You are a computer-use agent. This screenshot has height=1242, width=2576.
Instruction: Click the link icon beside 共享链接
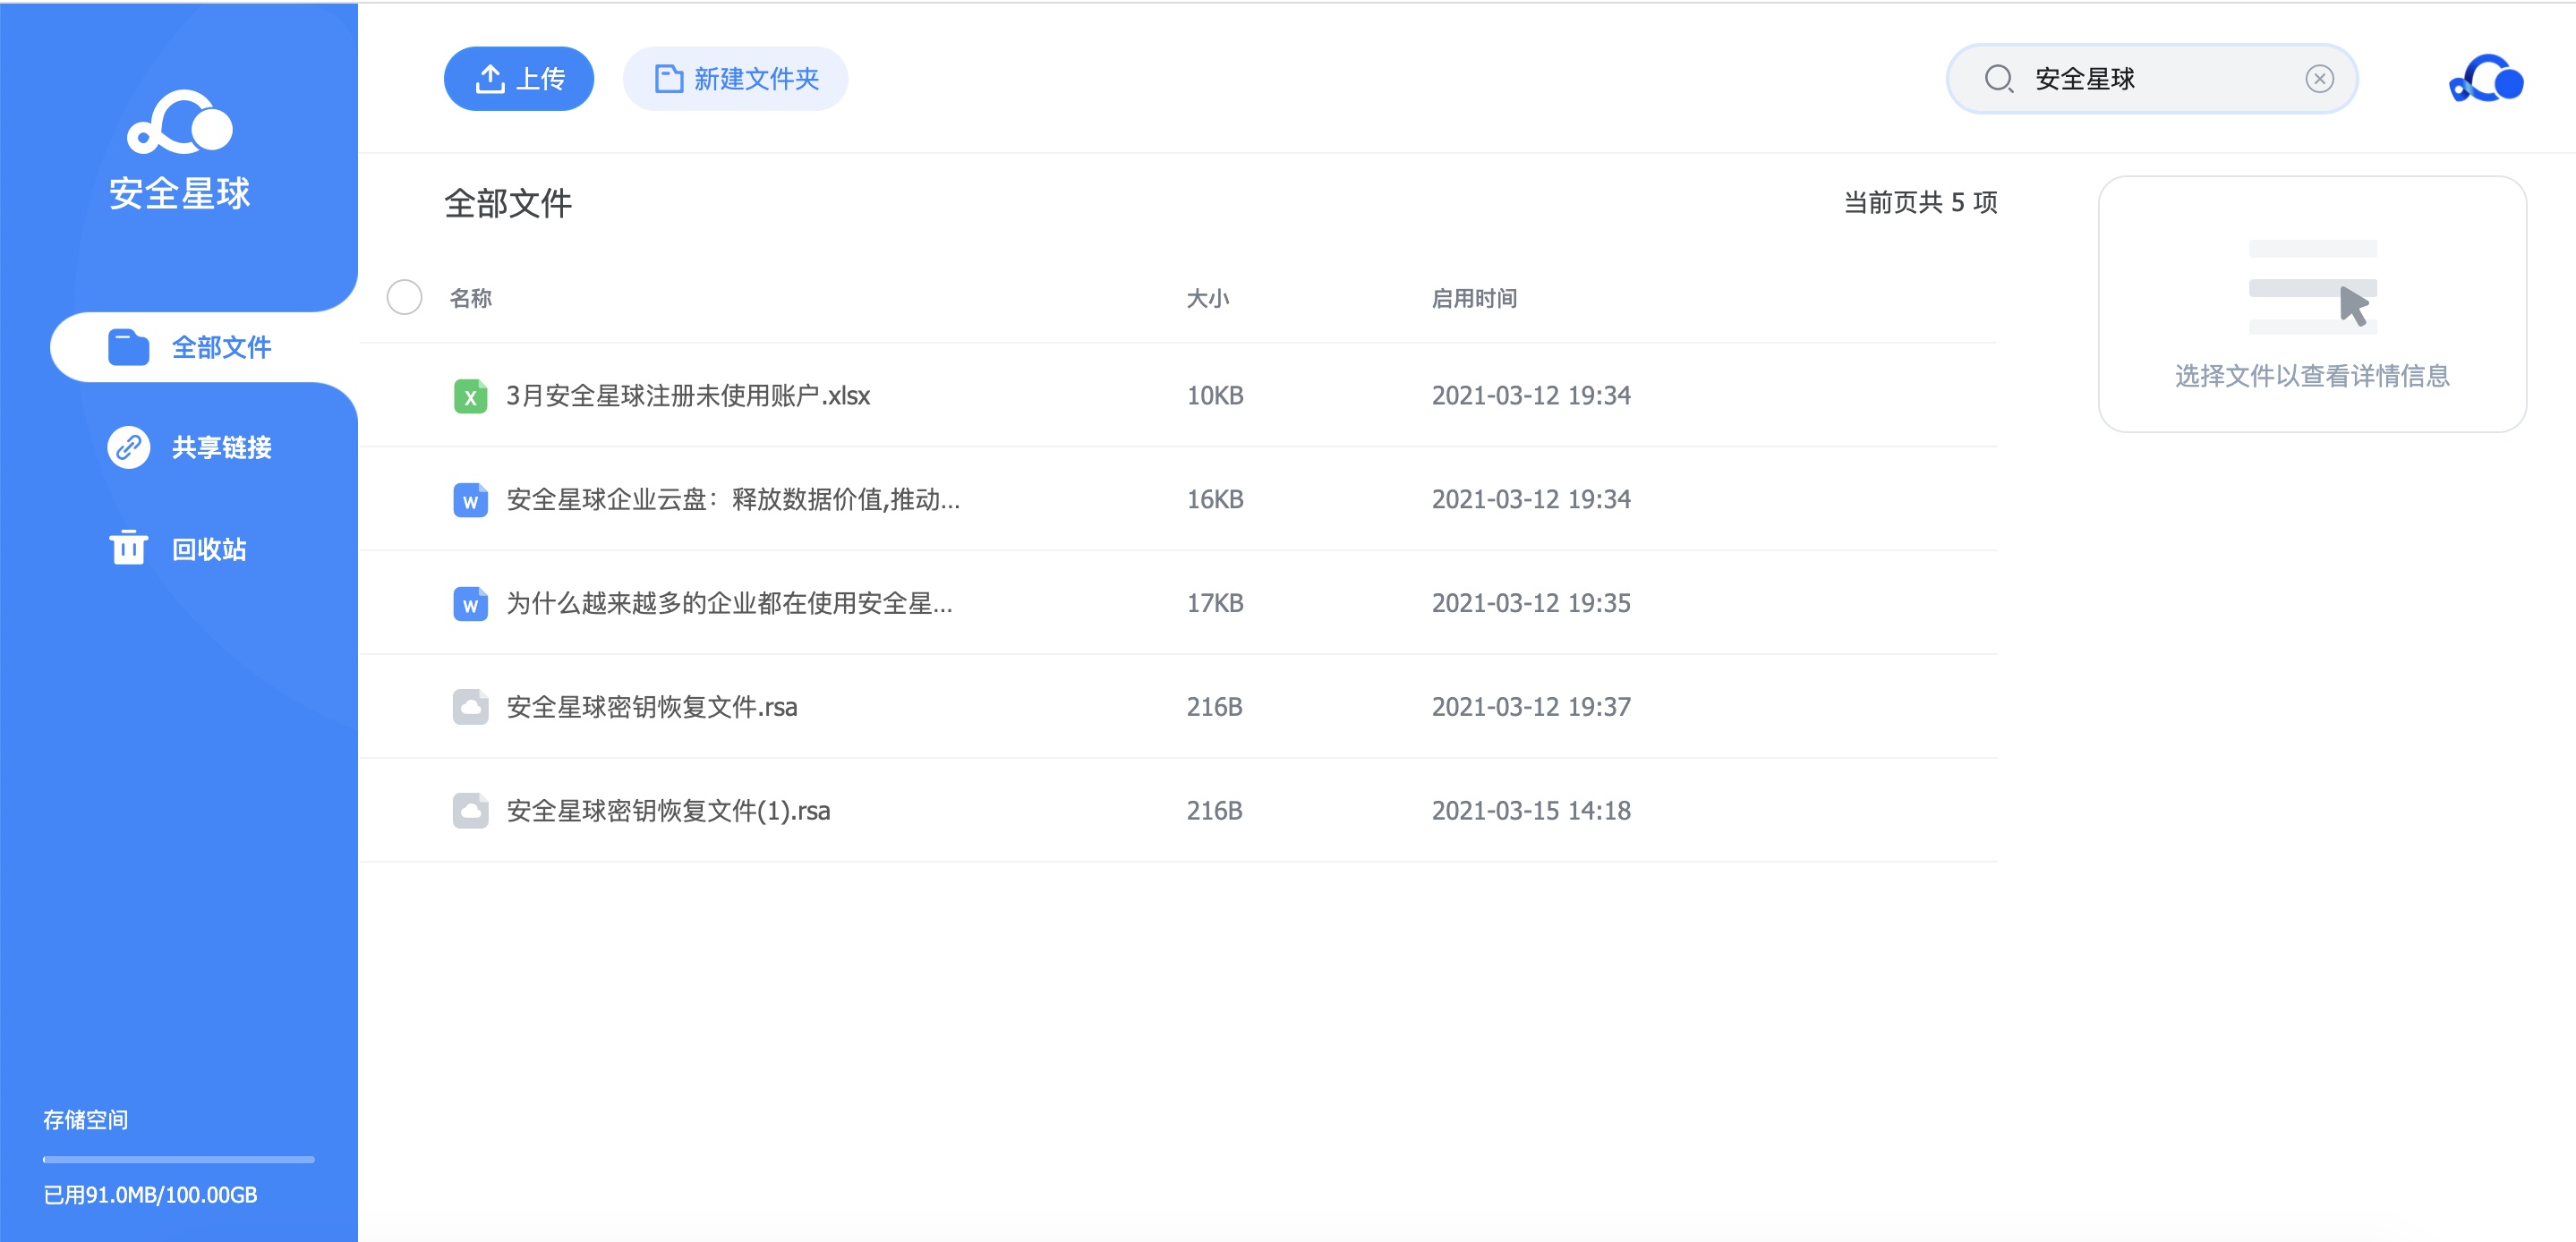point(128,447)
